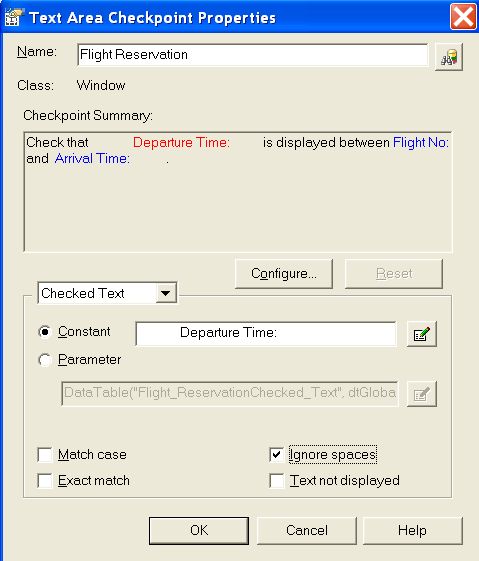Click the Class: label
Viewport: 479px width, 561px height.
coord(35,86)
